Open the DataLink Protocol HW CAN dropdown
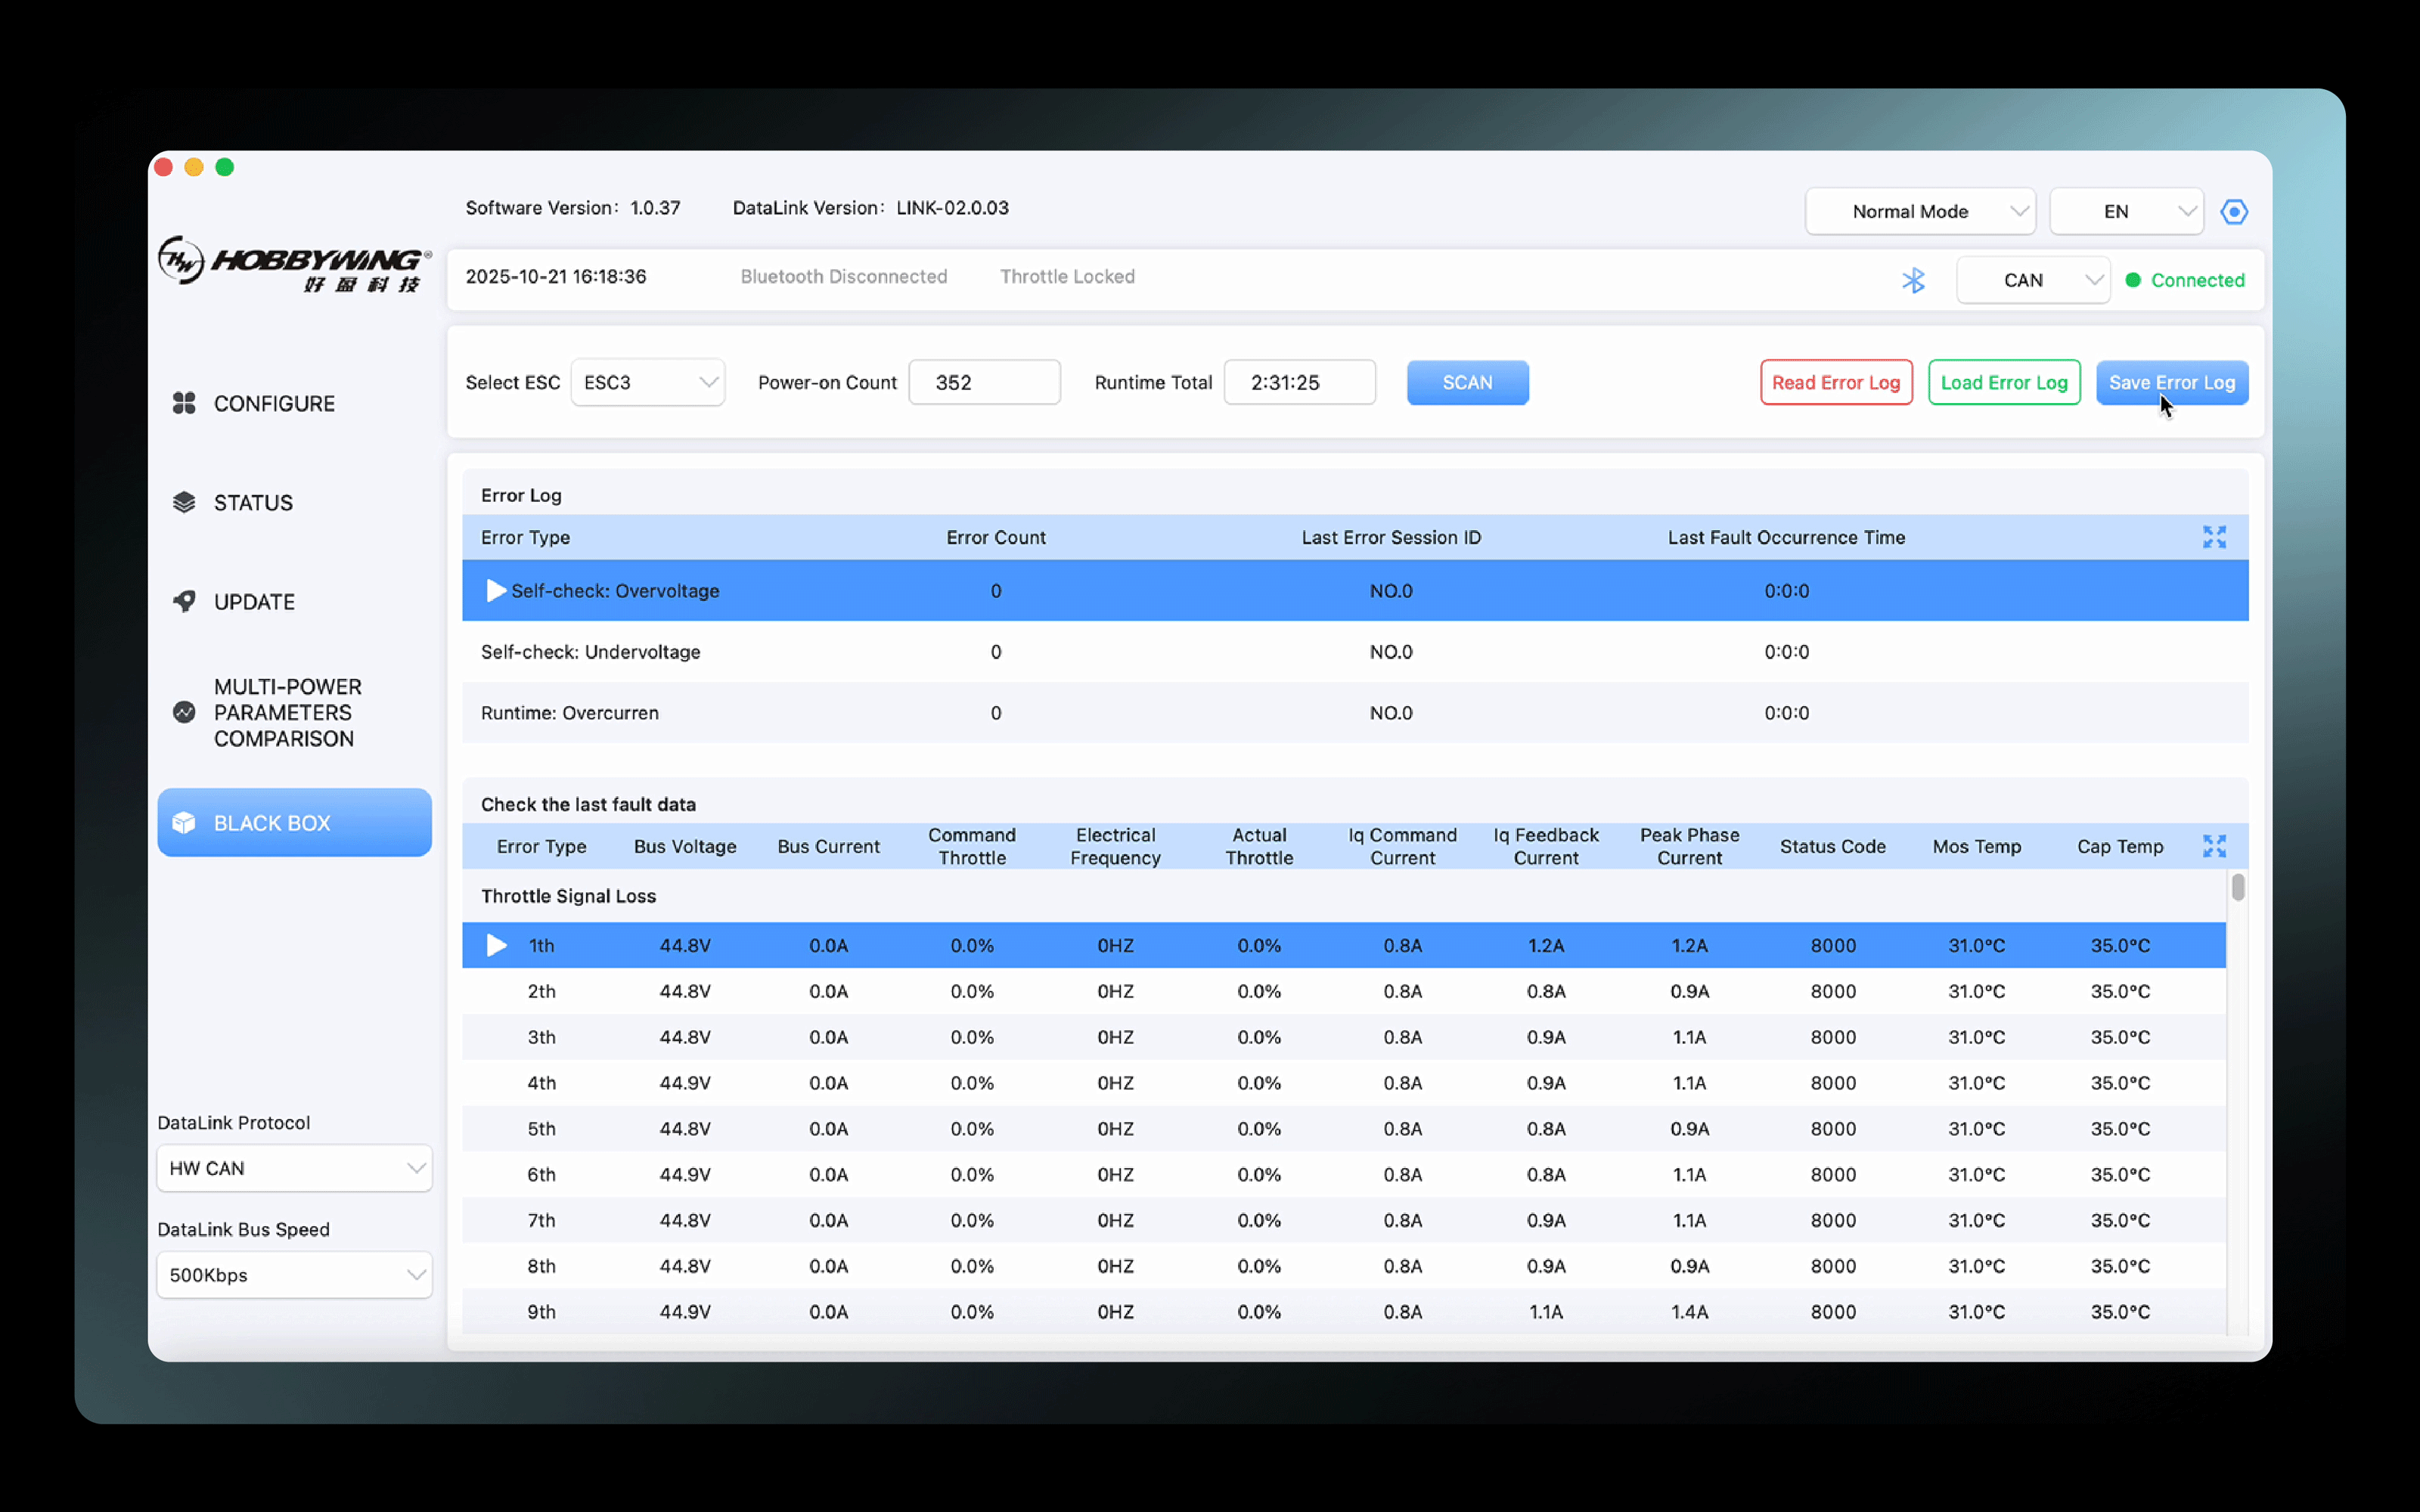 coord(294,1168)
